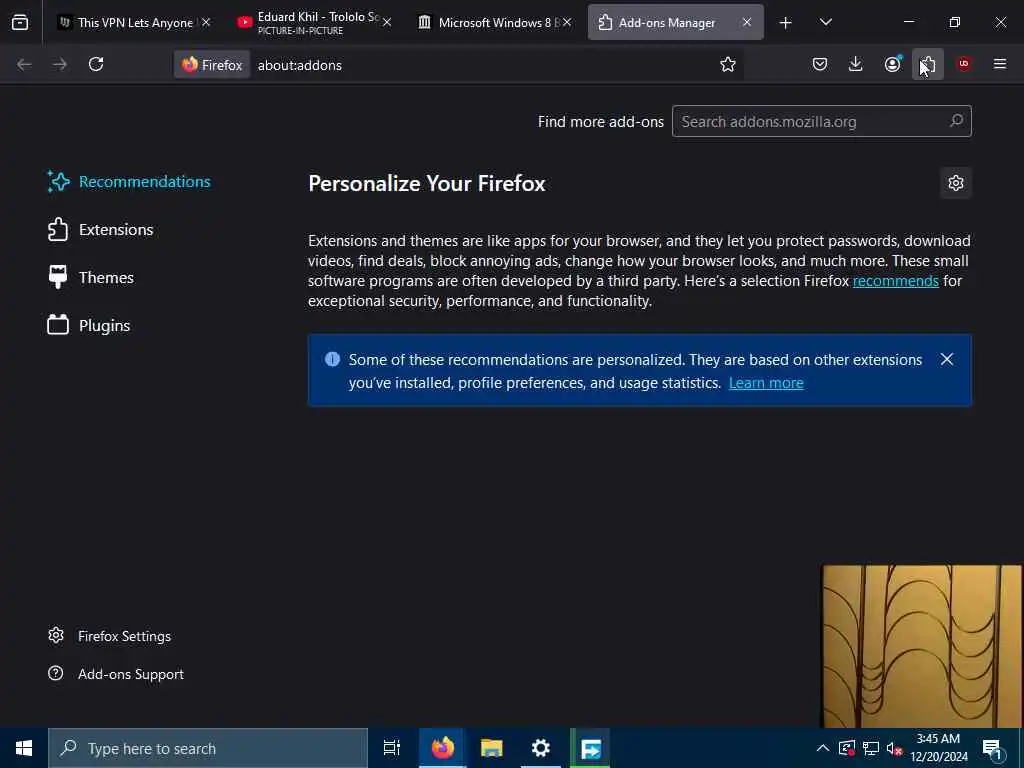Screen dimensions: 1024x768
Task: Open the network tray icon
Action: point(871,748)
